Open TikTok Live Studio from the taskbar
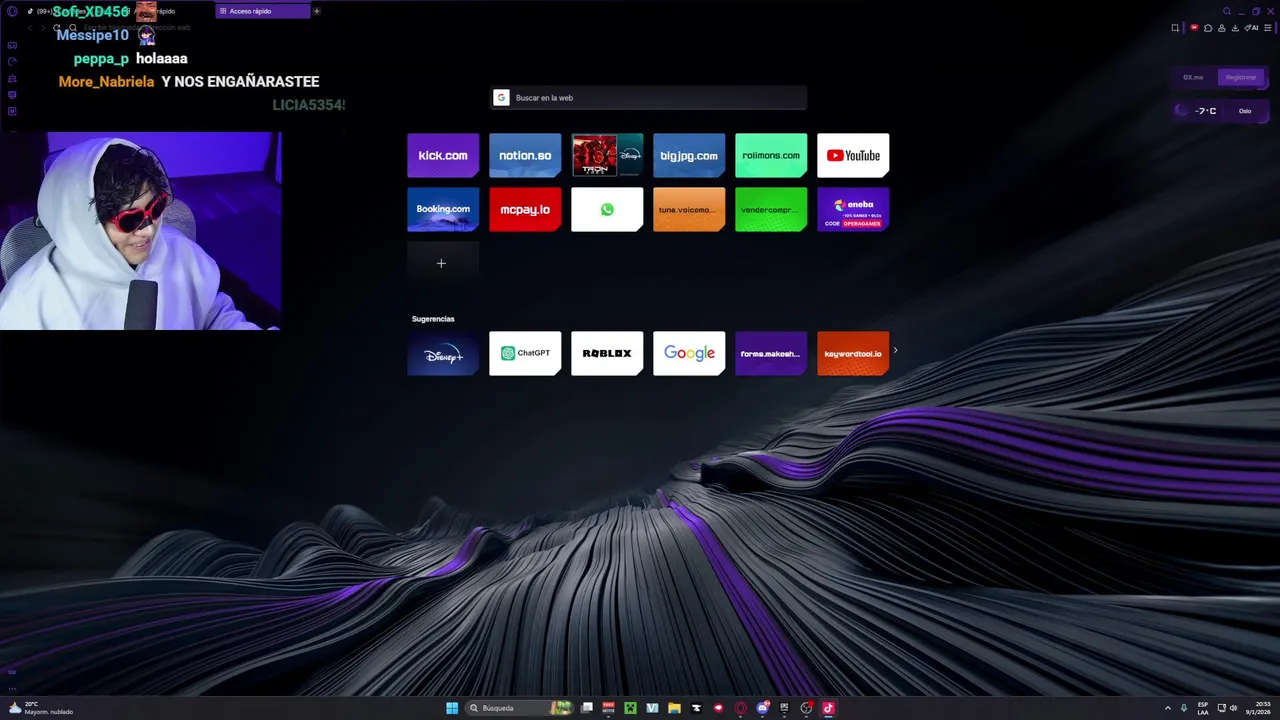The image size is (1280, 720). [828, 708]
